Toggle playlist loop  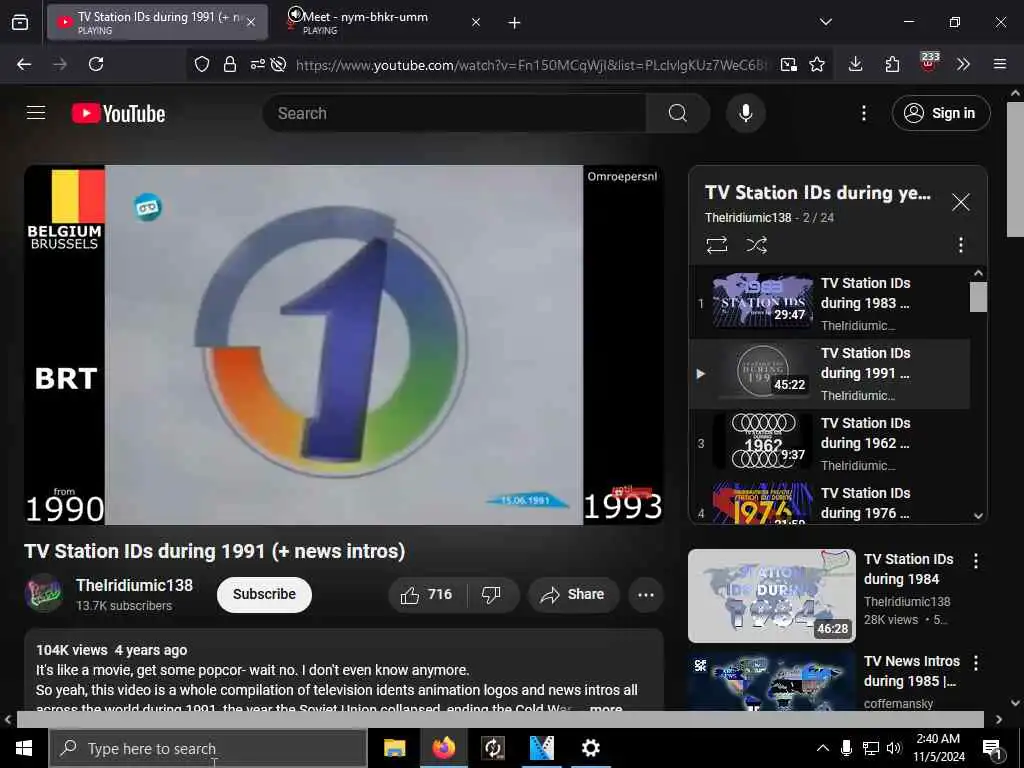[x=716, y=245]
